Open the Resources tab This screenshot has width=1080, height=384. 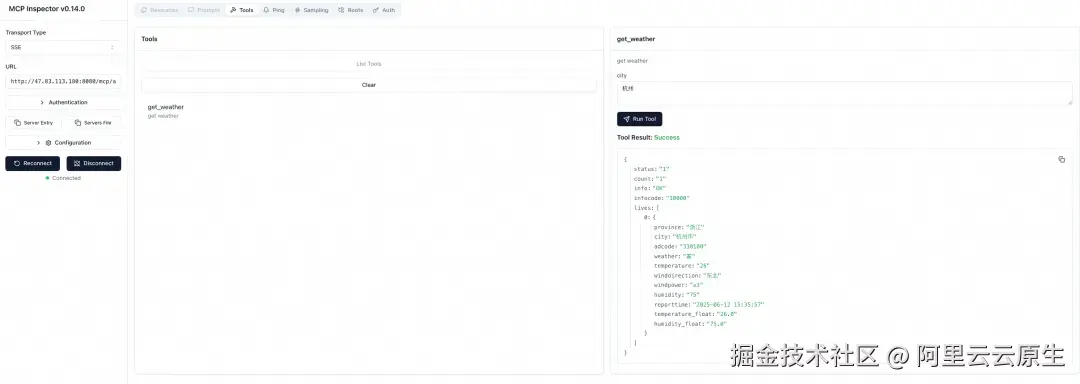point(159,10)
